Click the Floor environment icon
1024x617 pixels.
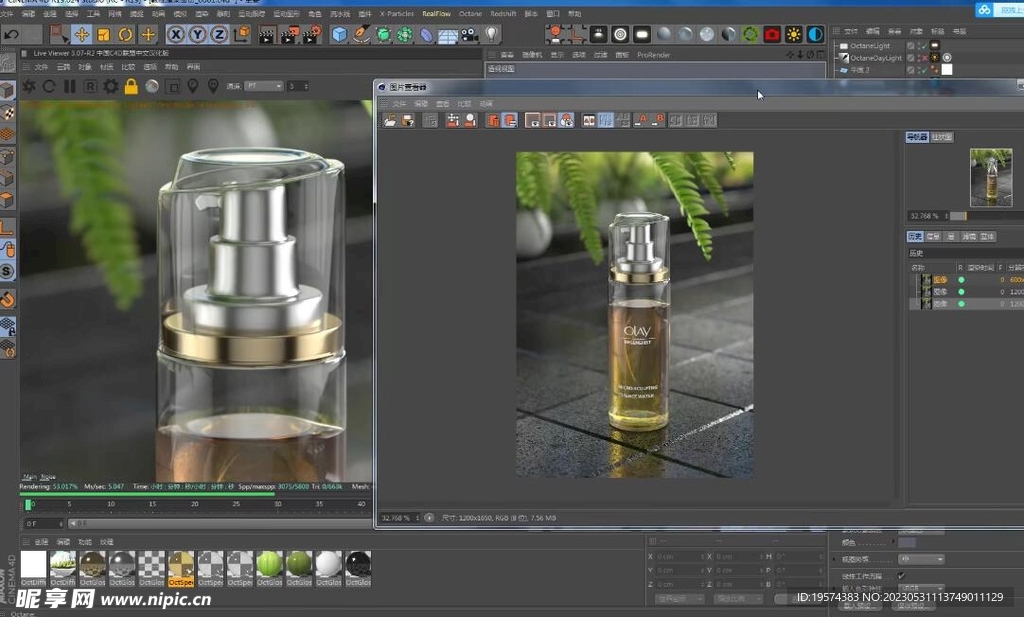[x=447, y=35]
